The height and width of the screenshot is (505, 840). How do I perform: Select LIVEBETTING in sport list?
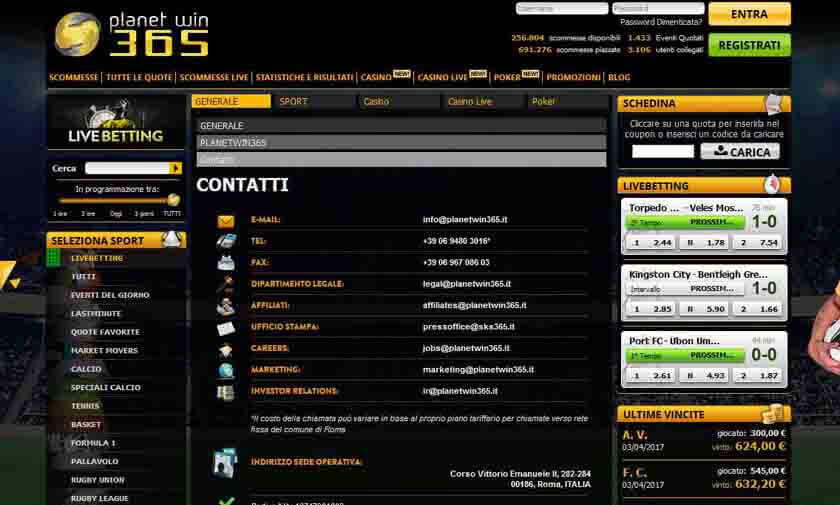point(97,258)
